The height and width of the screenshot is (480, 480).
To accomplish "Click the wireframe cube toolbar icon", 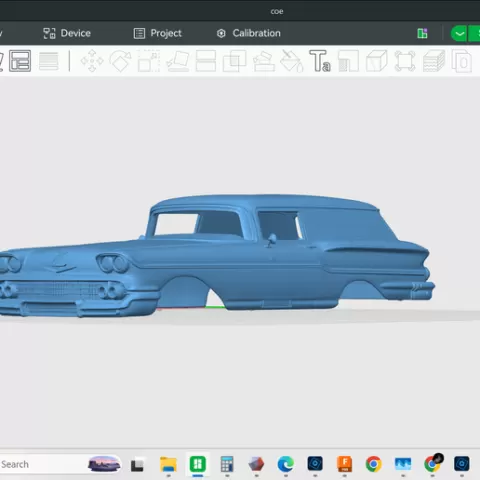I will (377, 61).
